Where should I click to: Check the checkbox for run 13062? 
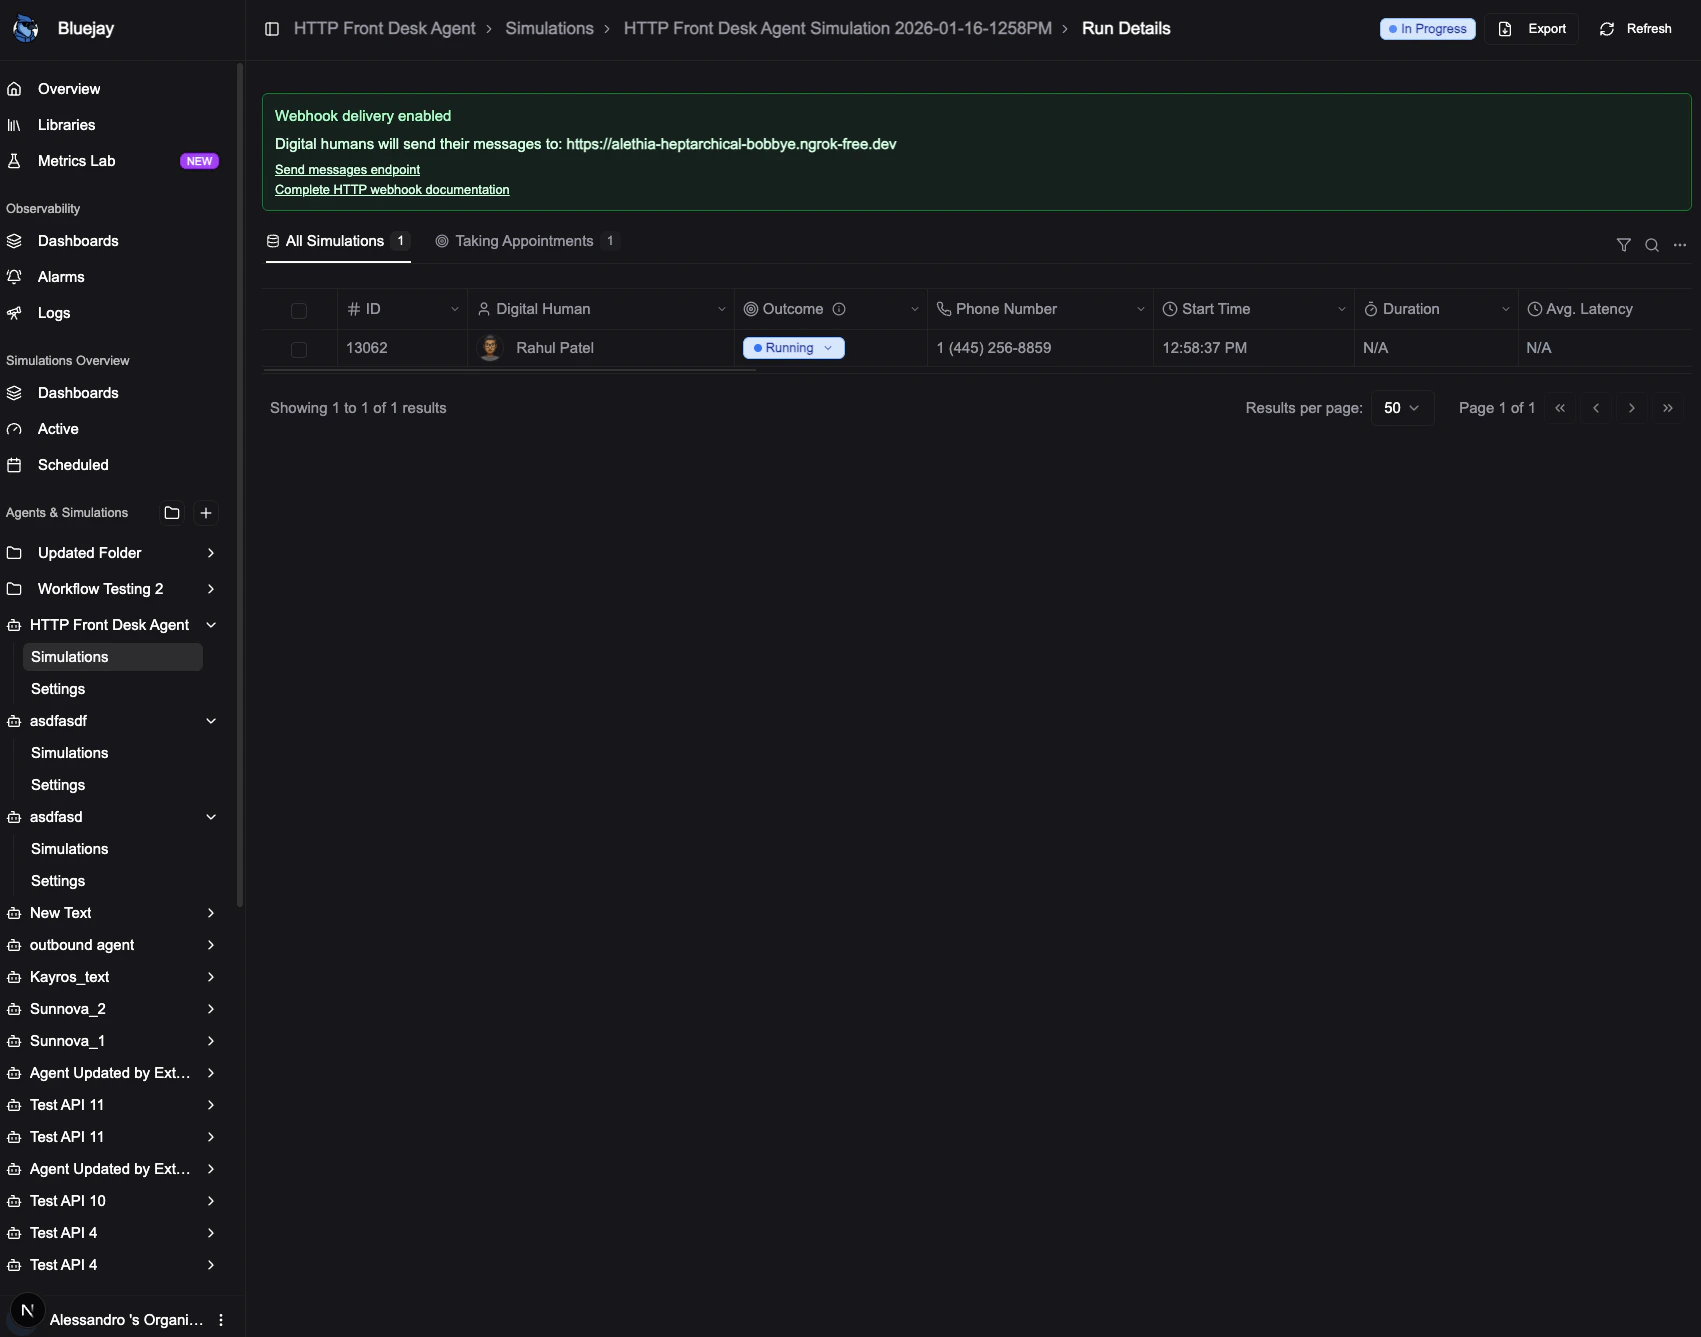(x=299, y=350)
